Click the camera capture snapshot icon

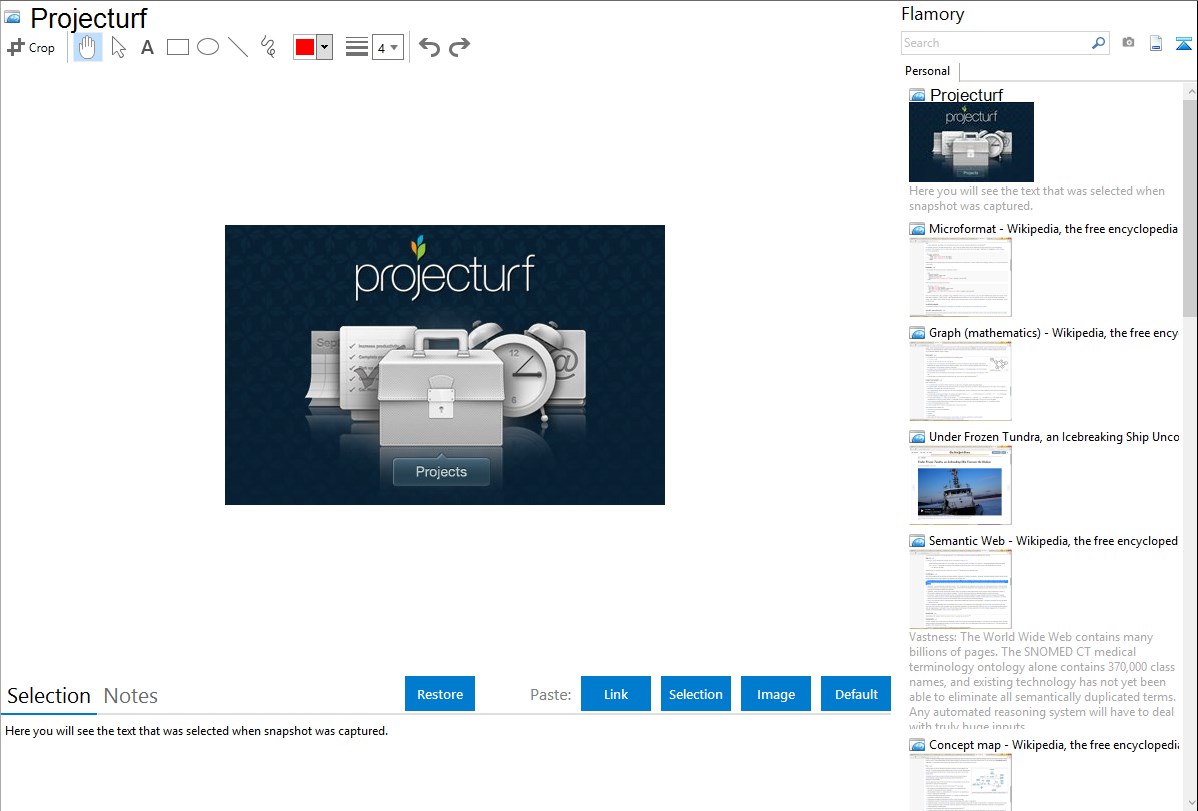tap(1128, 43)
